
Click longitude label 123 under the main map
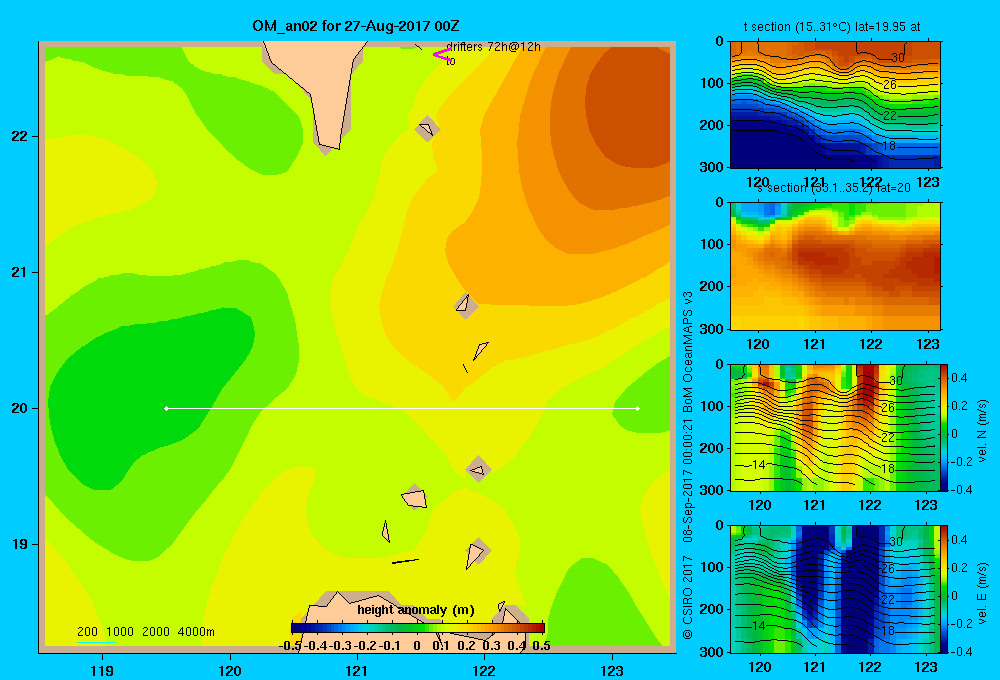click(612, 670)
